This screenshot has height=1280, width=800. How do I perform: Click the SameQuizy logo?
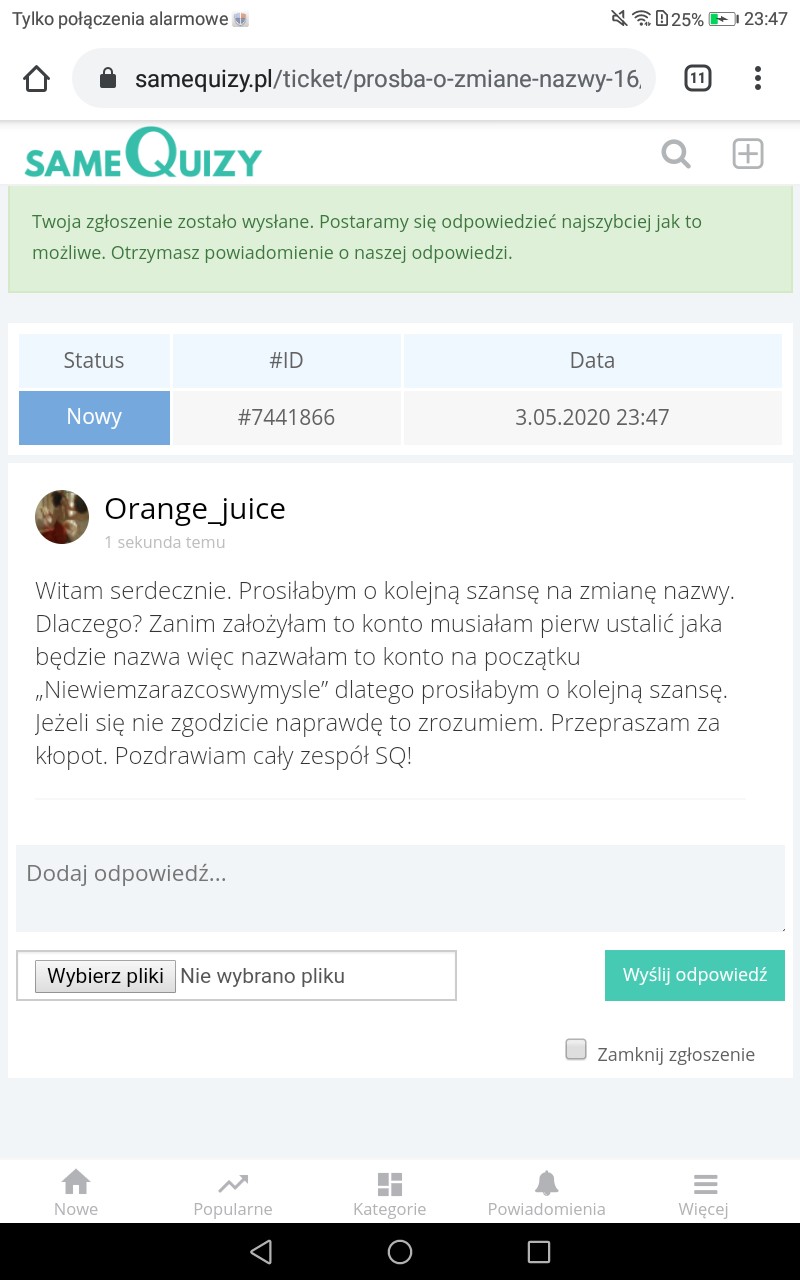click(143, 155)
